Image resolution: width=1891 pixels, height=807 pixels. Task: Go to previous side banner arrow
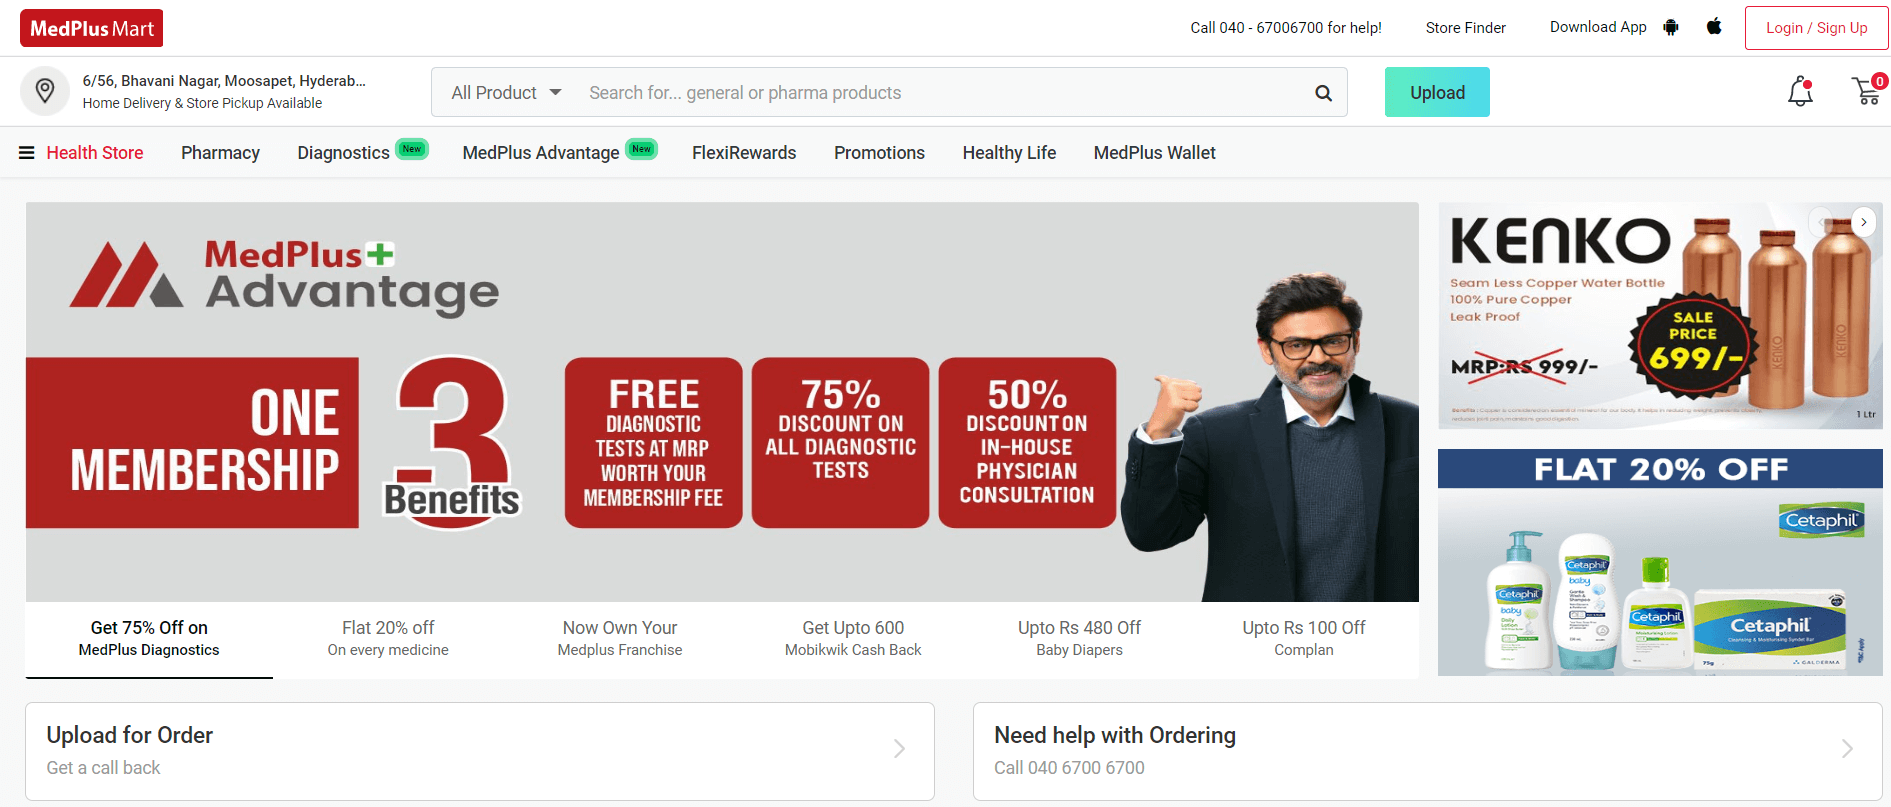point(1821,222)
